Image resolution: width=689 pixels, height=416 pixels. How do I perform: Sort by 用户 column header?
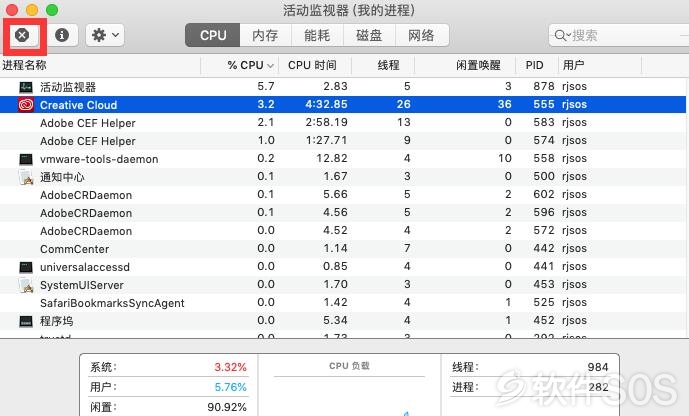pos(573,65)
